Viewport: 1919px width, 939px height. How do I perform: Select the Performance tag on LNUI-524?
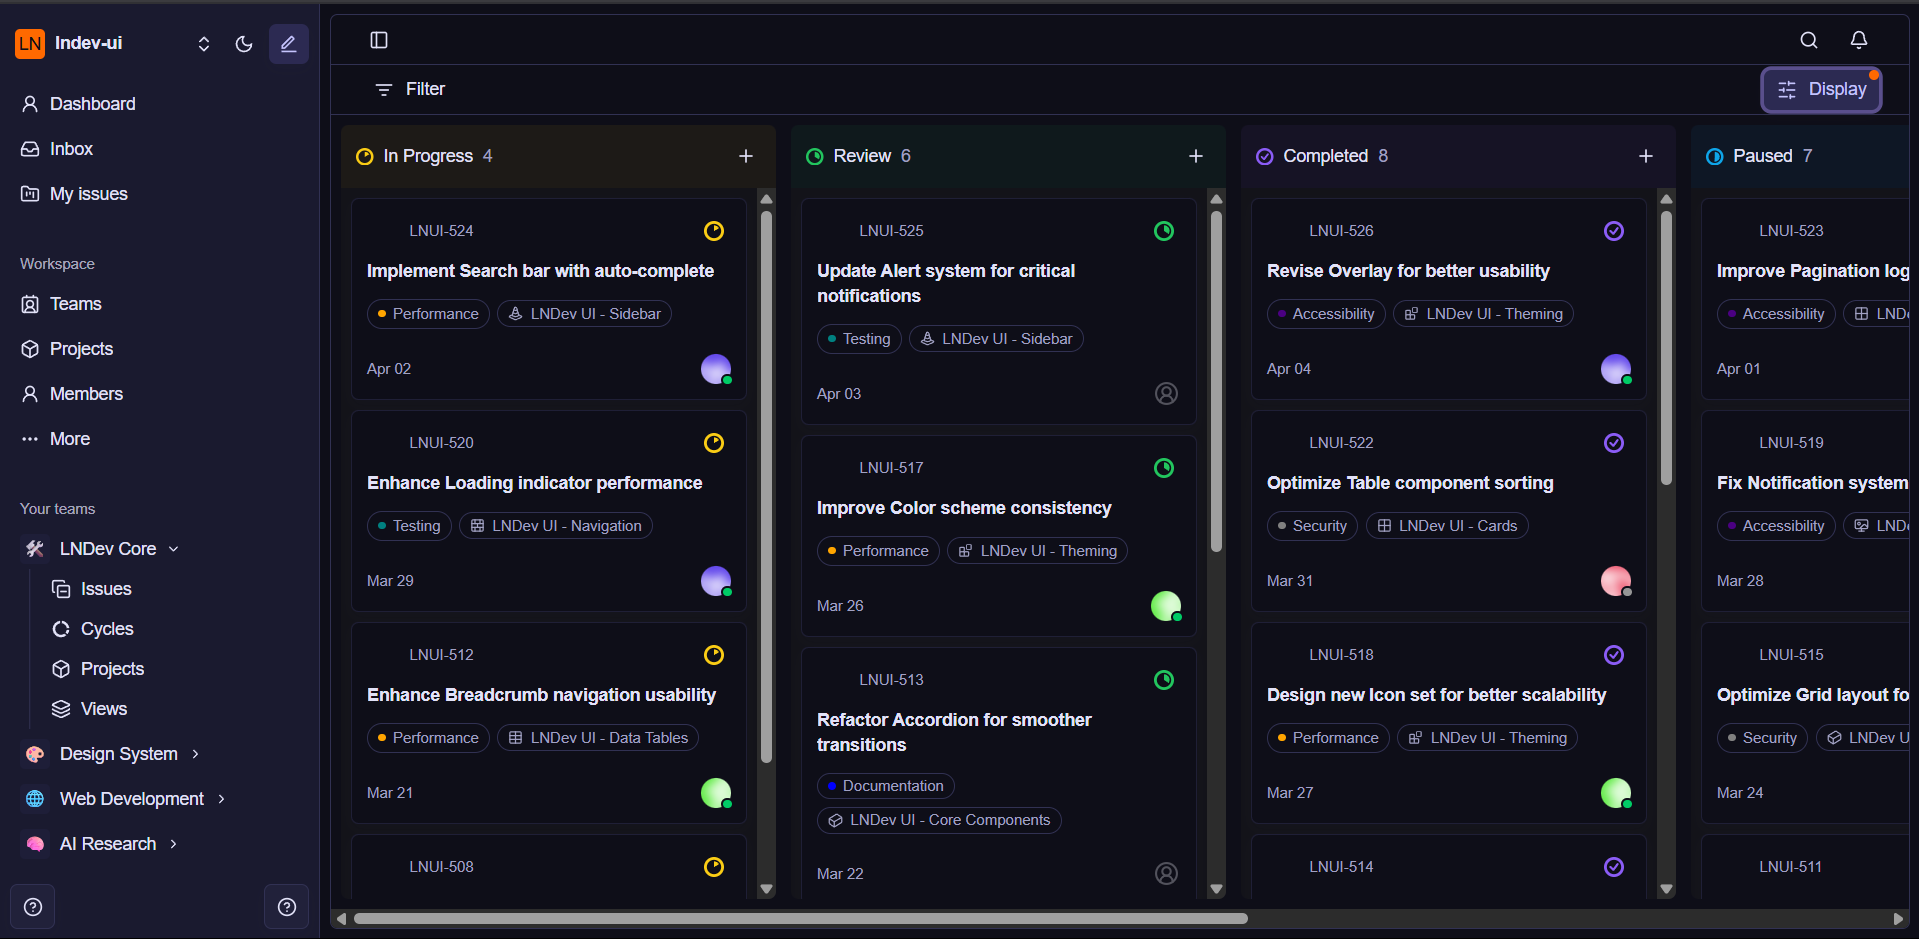point(428,314)
